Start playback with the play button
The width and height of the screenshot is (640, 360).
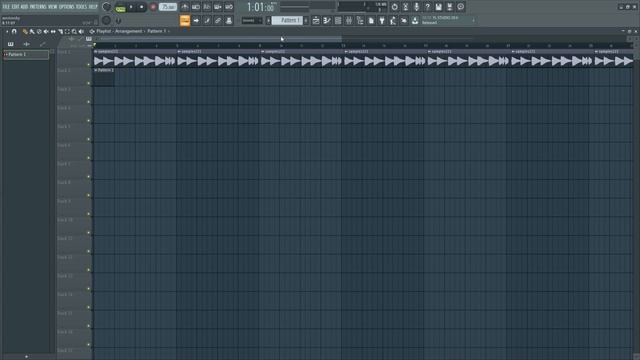click(131, 7)
